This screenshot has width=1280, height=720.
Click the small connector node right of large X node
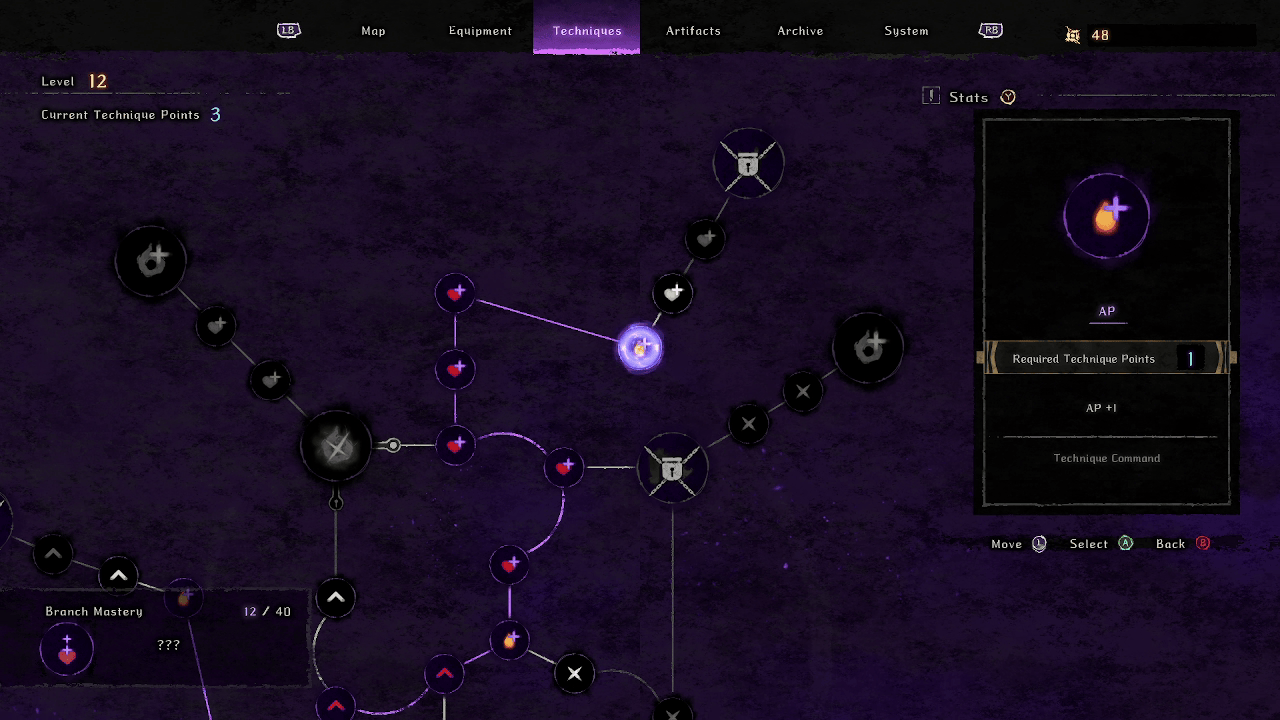[x=393, y=445]
